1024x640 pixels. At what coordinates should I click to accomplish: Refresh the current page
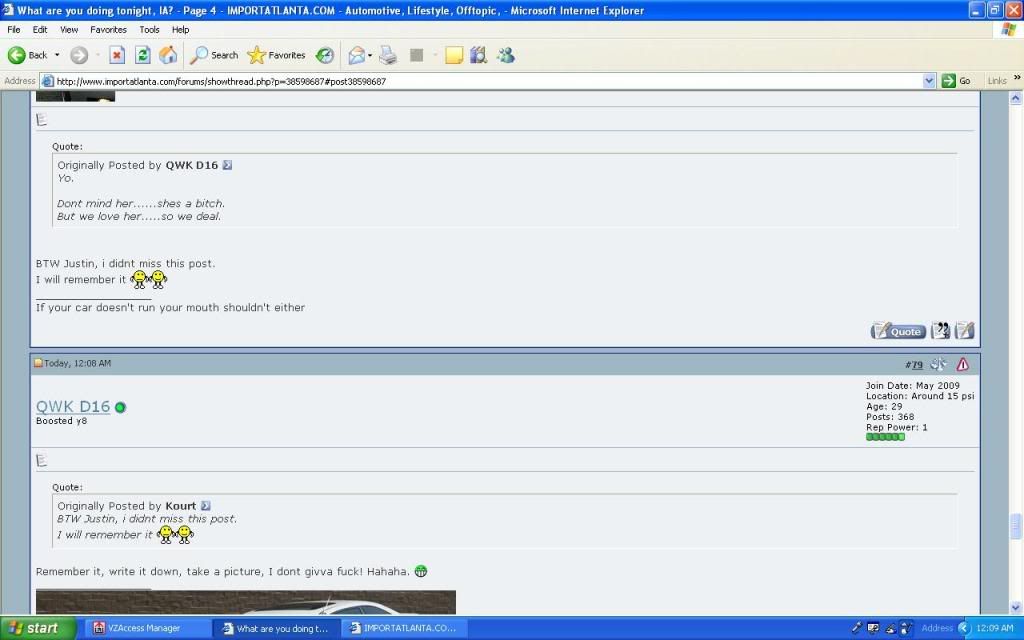click(x=143, y=55)
